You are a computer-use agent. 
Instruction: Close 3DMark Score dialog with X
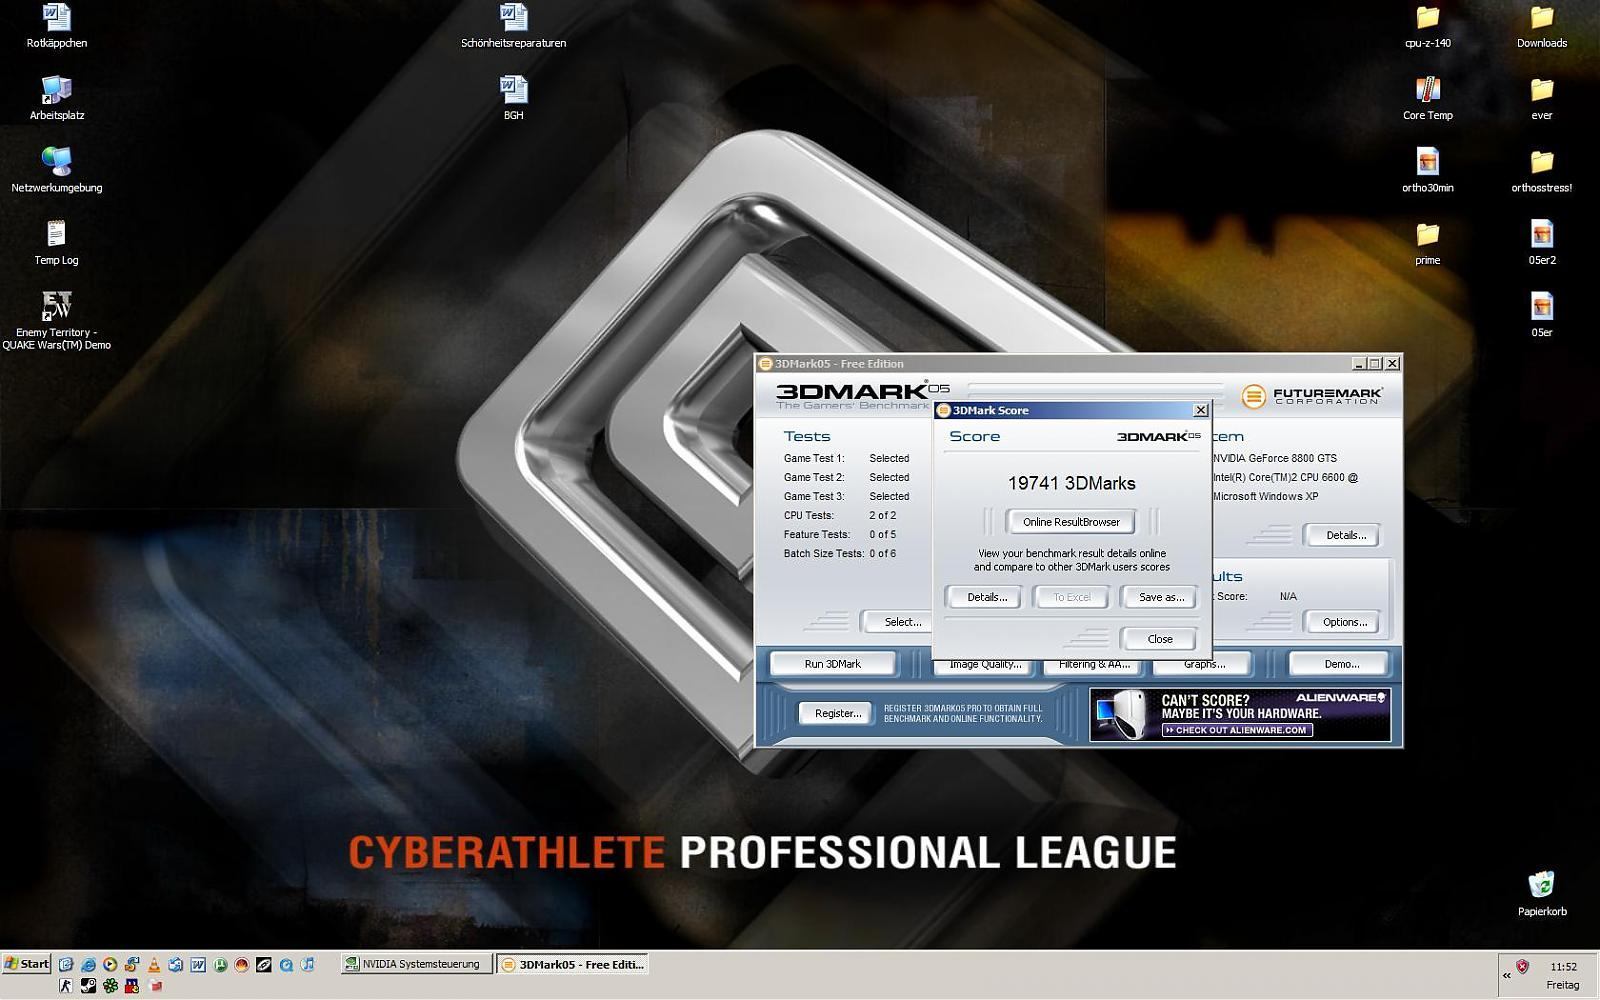[1201, 410]
